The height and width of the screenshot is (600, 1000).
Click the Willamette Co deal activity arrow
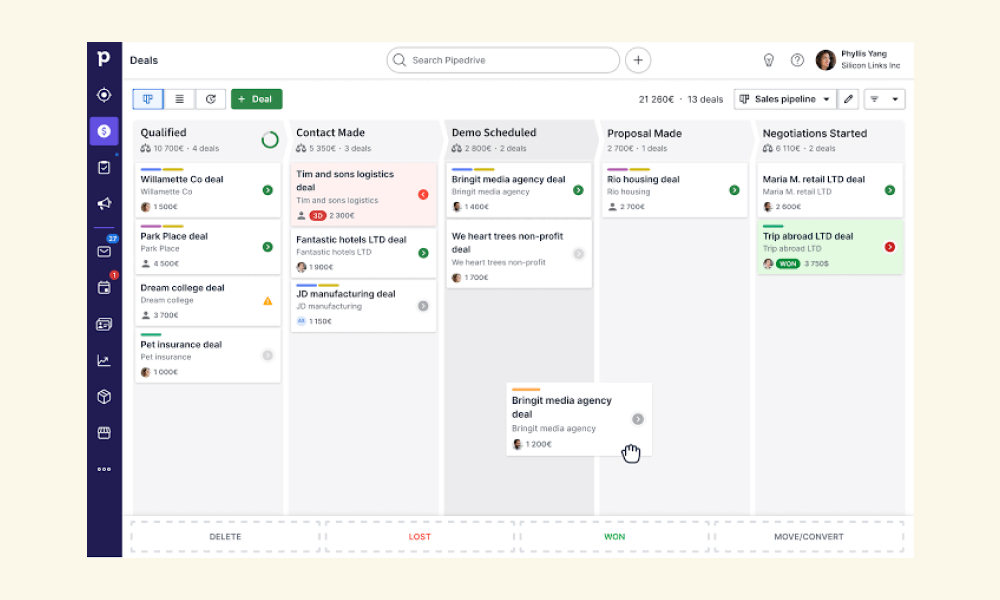pos(268,190)
